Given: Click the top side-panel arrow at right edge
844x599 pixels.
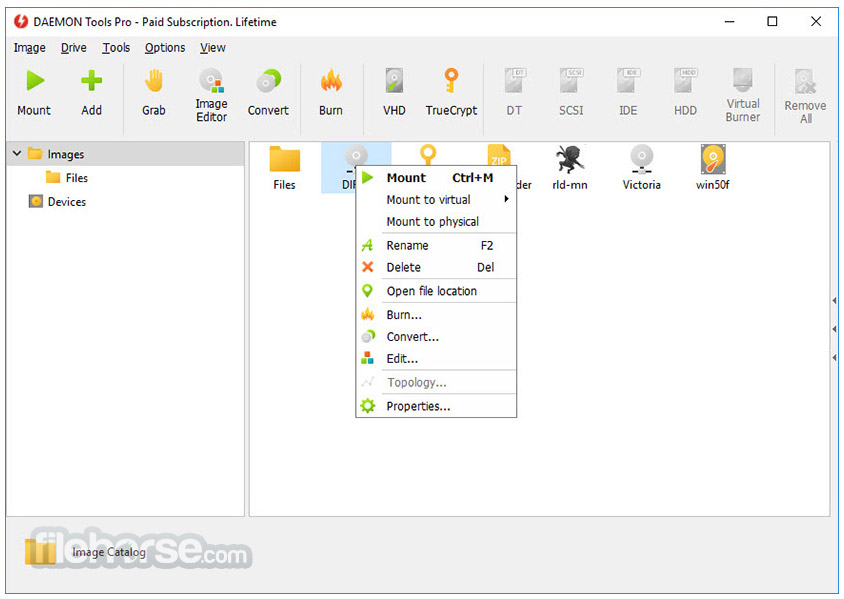Looking at the screenshot, I should pyautogui.click(x=834, y=300).
